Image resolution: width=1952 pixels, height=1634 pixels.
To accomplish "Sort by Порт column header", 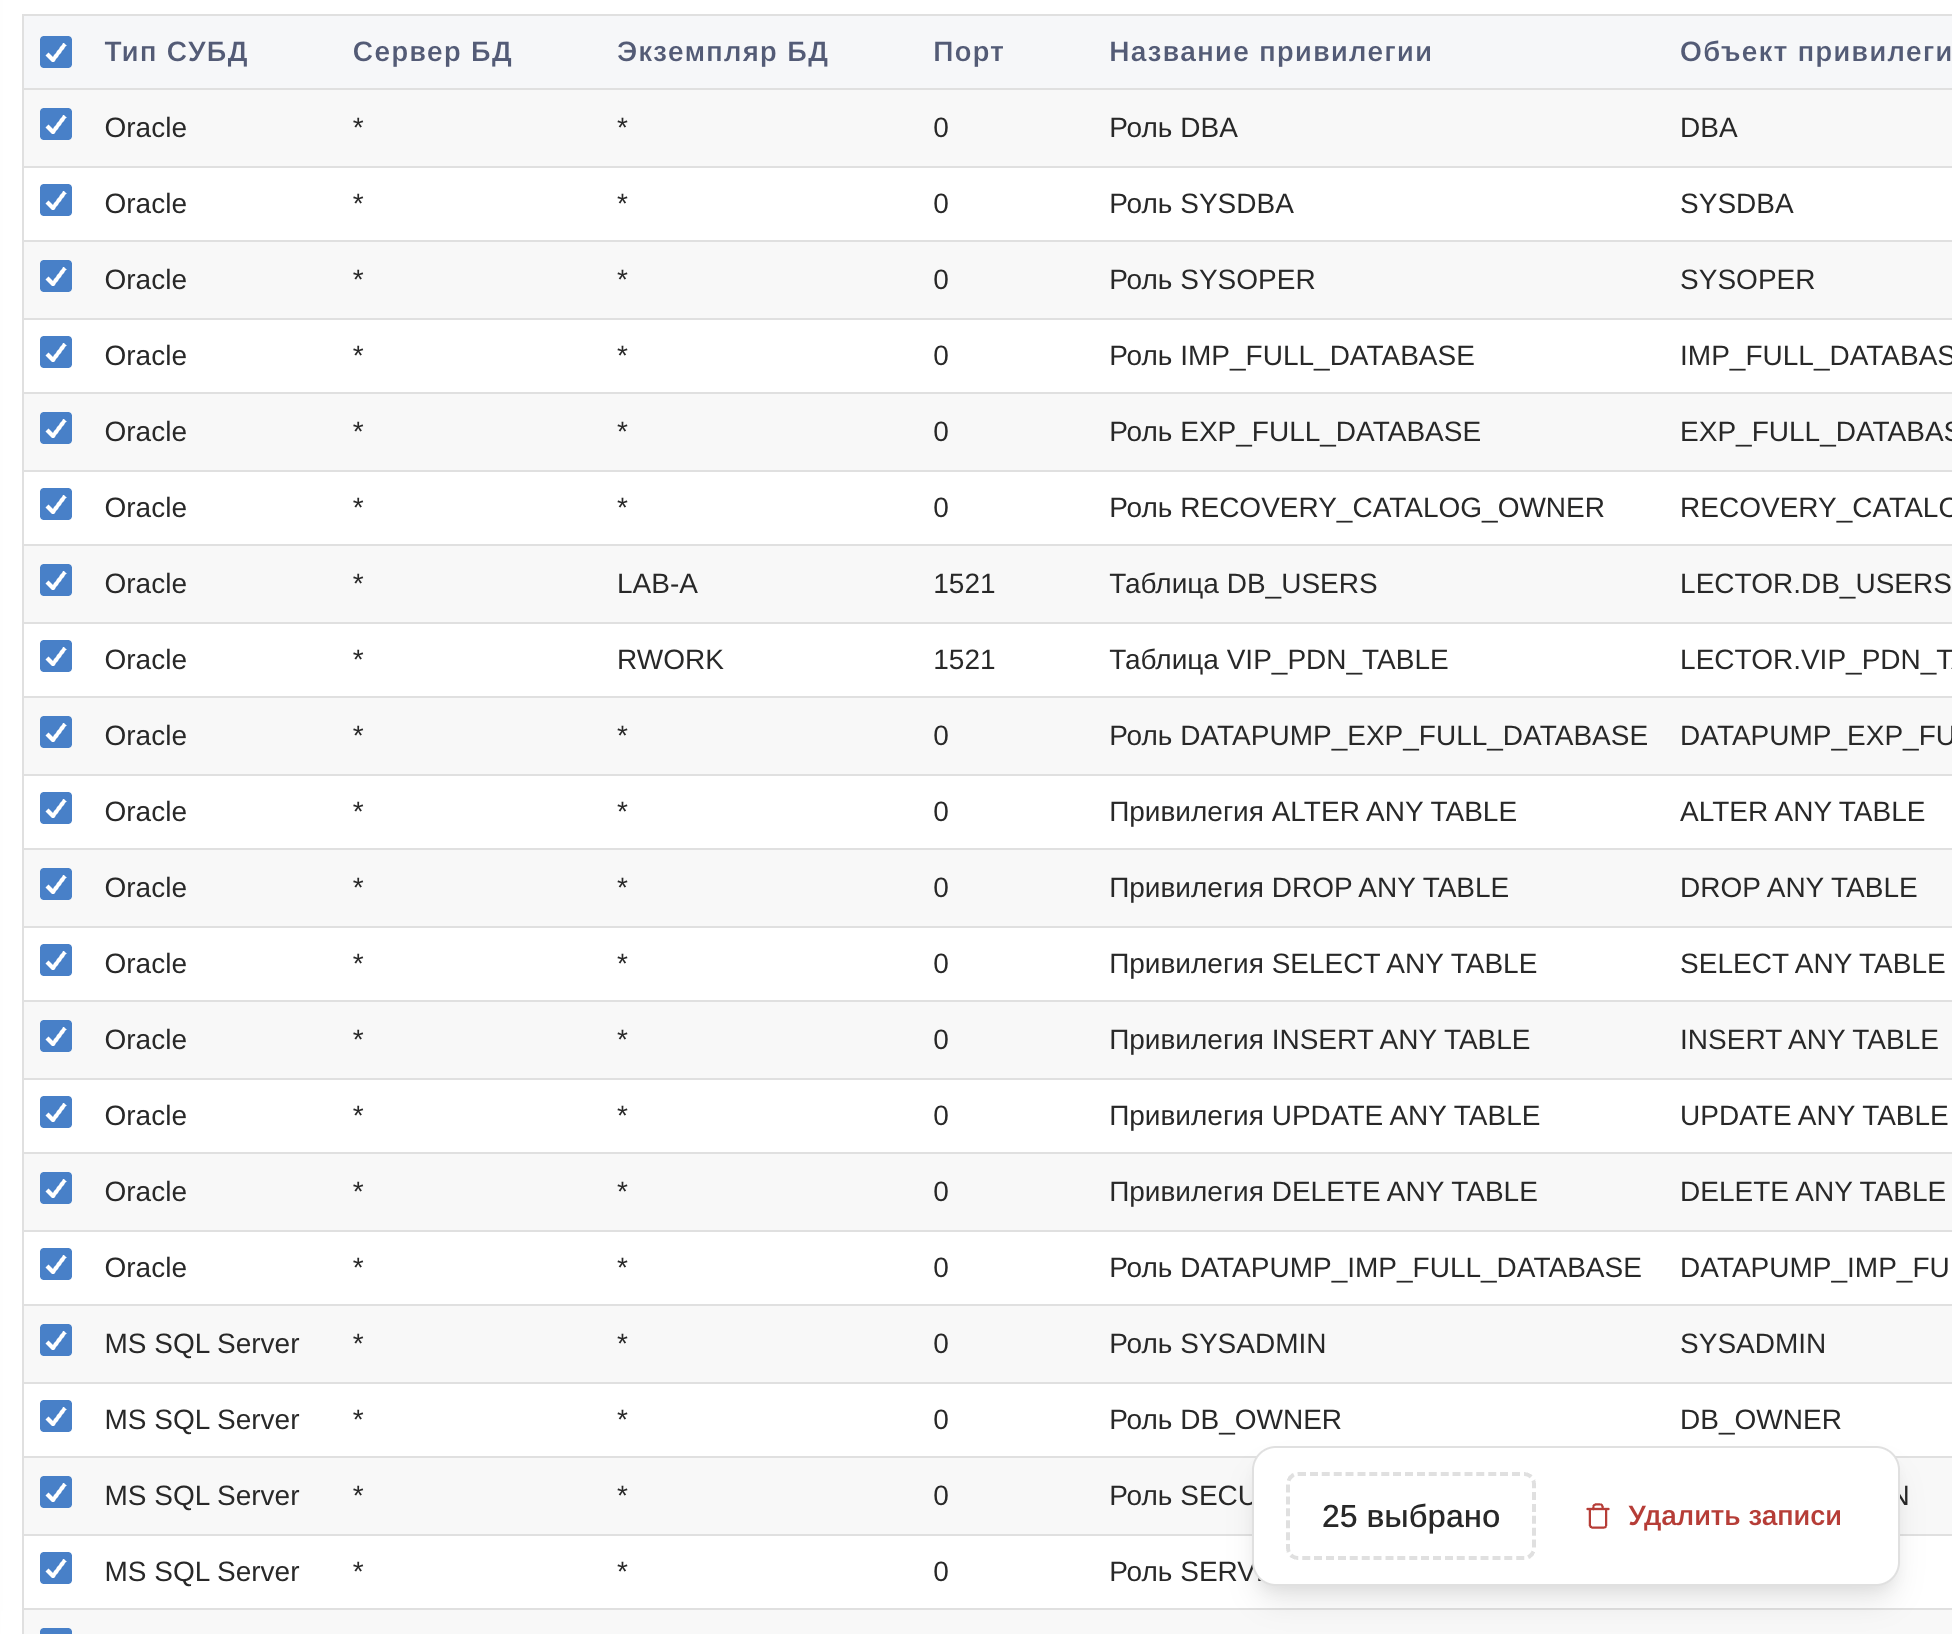I will tap(967, 52).
